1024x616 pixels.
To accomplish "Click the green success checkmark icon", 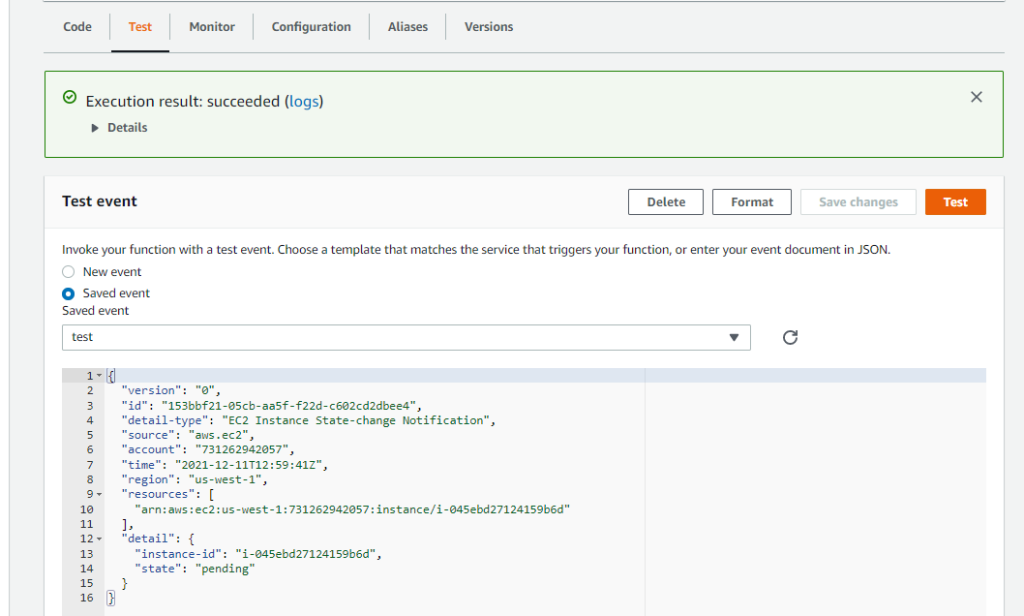I will pyautogui.click(x=69, y=98).
